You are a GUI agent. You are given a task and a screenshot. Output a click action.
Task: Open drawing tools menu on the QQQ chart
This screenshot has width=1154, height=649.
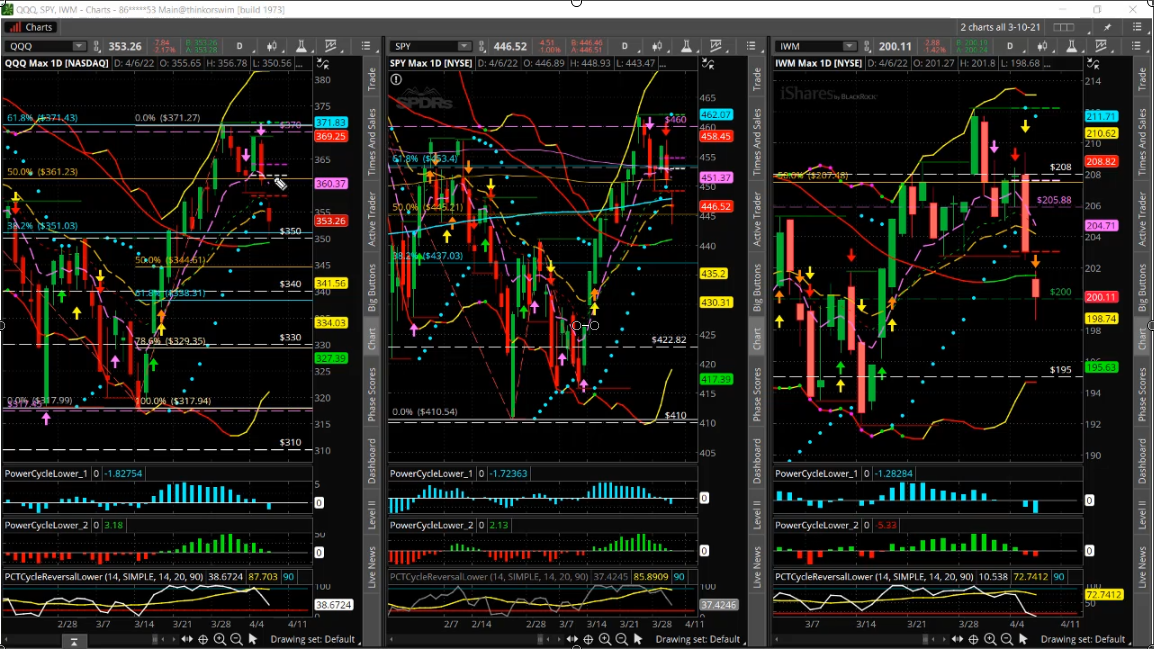click(x=330, y=46)
